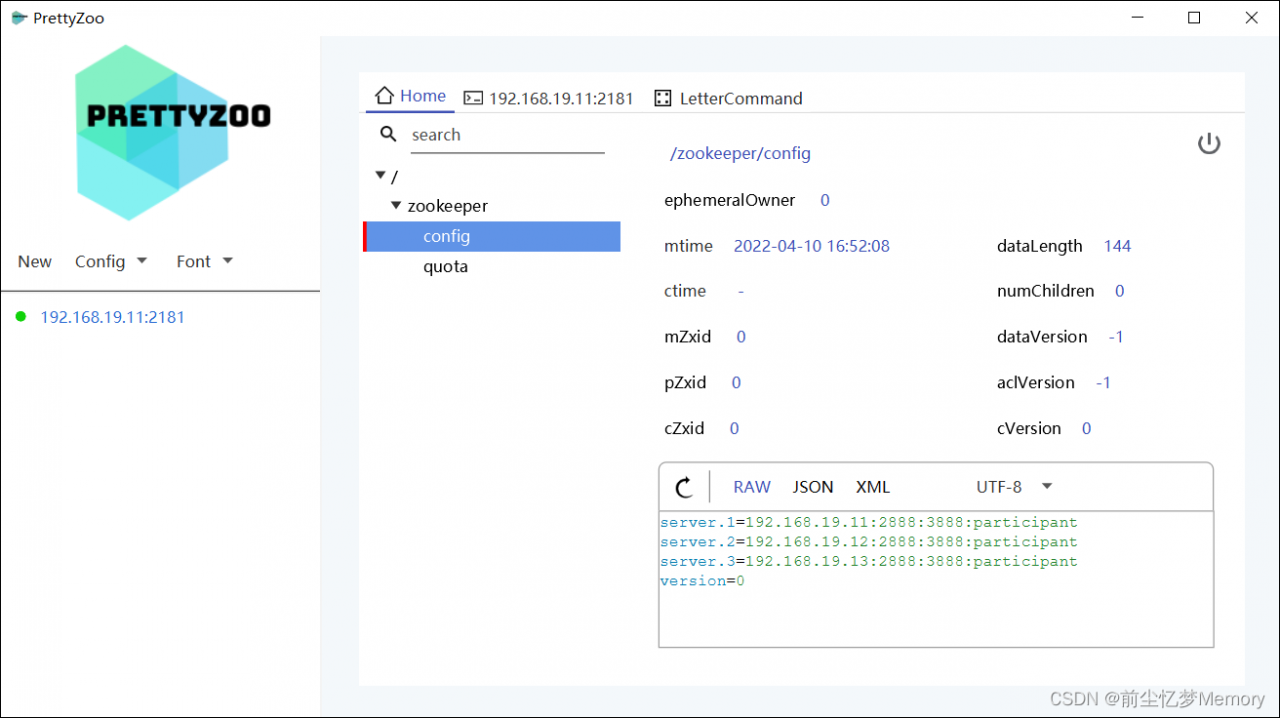Image resolution: width=1280 pixels, height=718 pixels.
Task: Click the PrettyZoo title bar app icon
Action: tap(18, 18)
